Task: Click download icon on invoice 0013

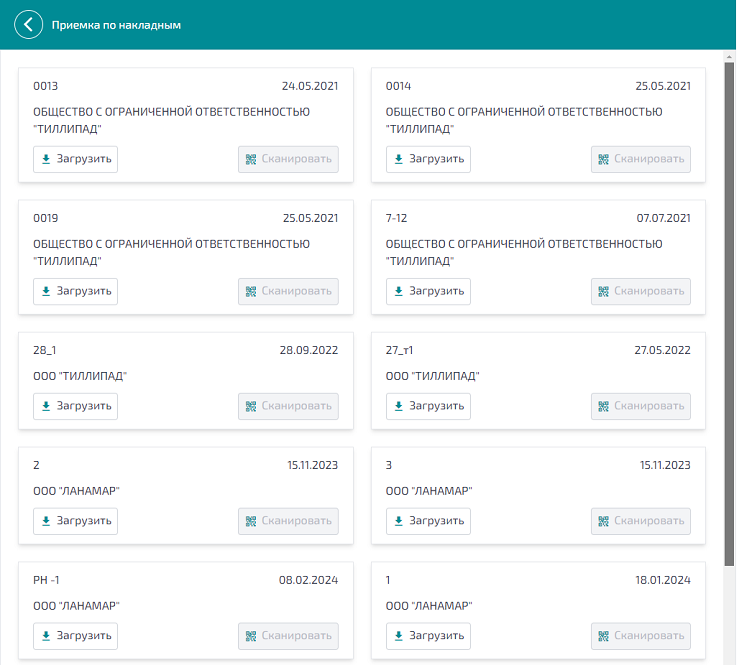Action: click(x=46, y=159)
